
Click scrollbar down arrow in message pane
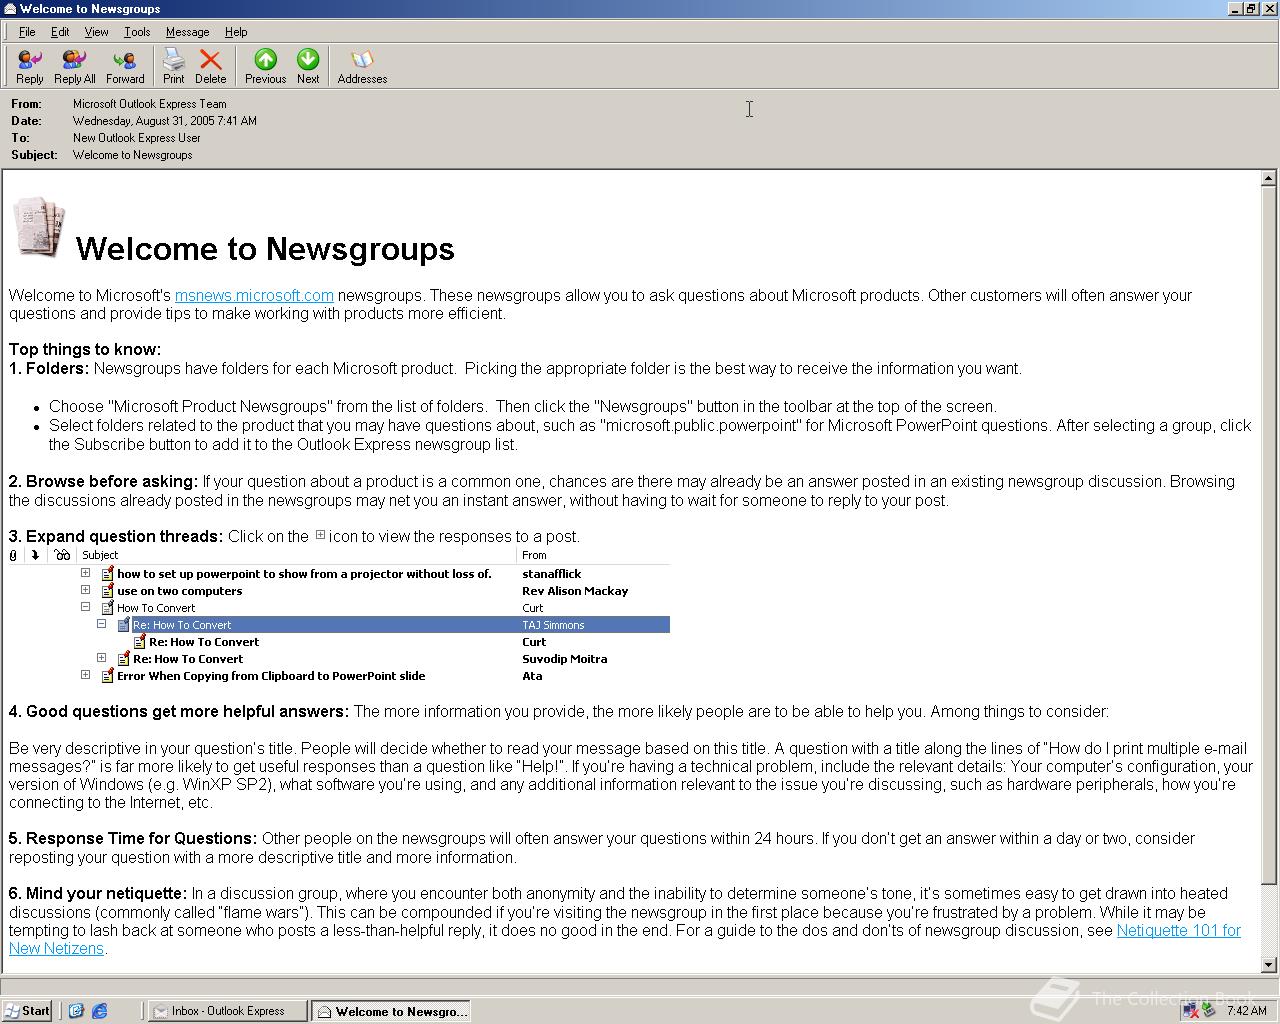tap(1268, 965)
